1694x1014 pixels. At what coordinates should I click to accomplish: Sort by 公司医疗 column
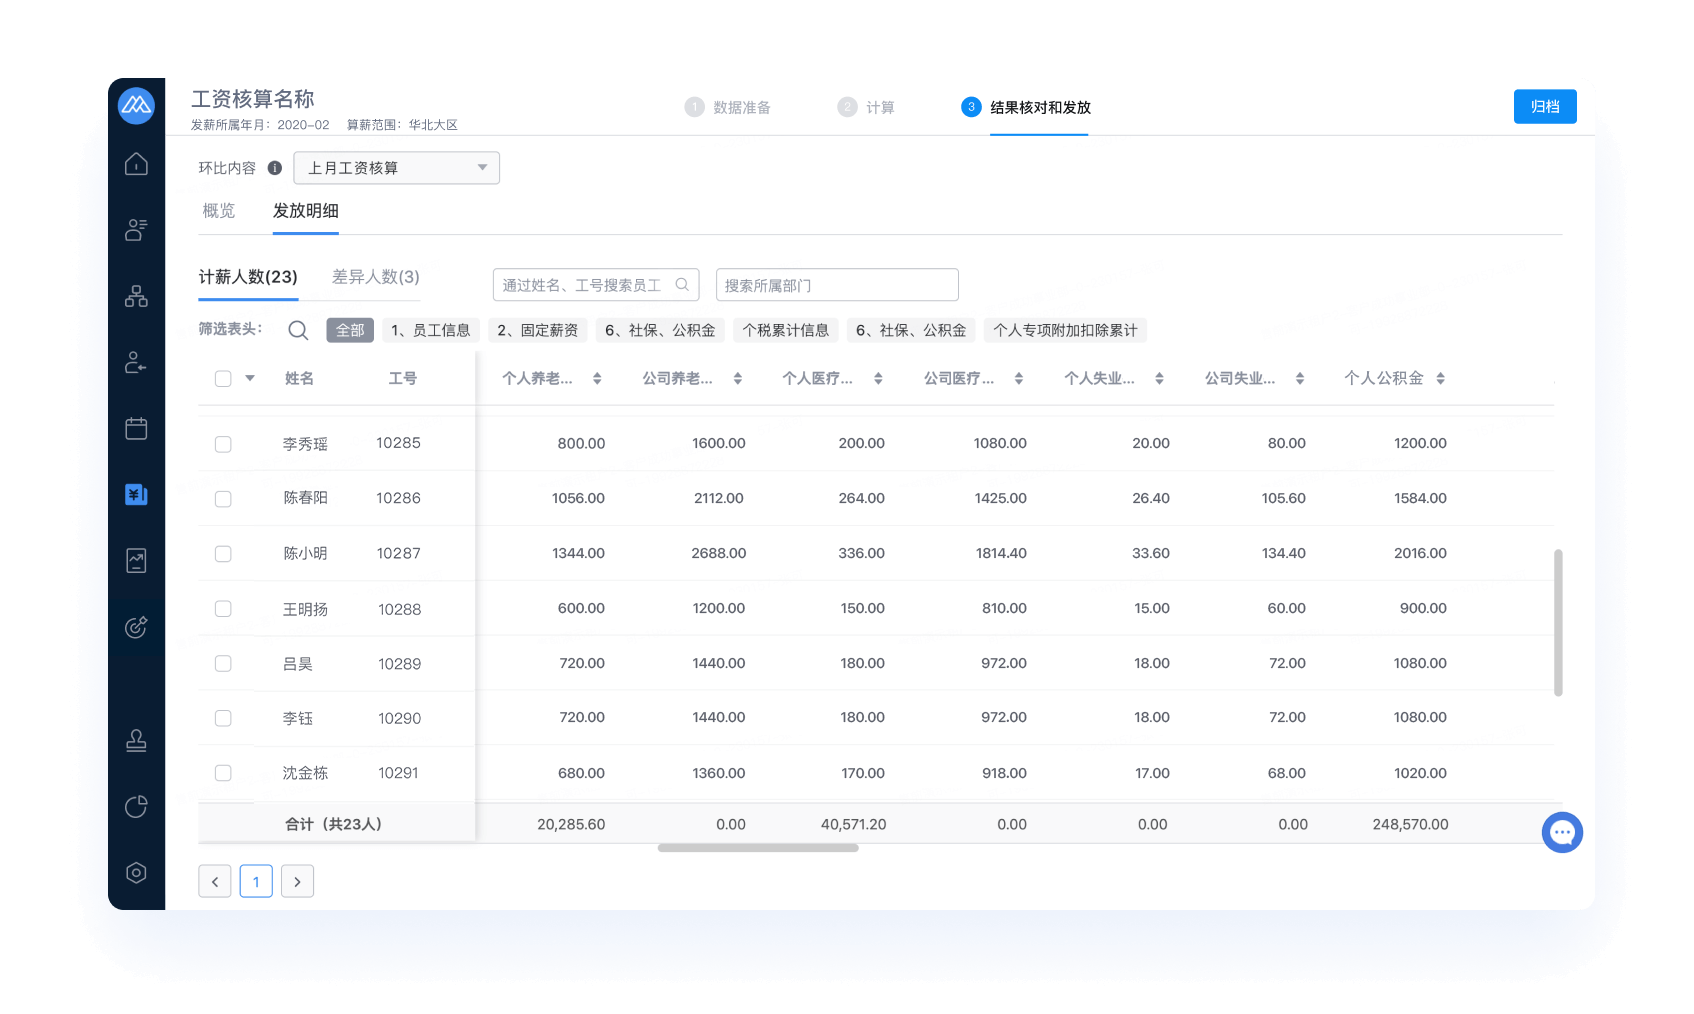click(1018, 378)
